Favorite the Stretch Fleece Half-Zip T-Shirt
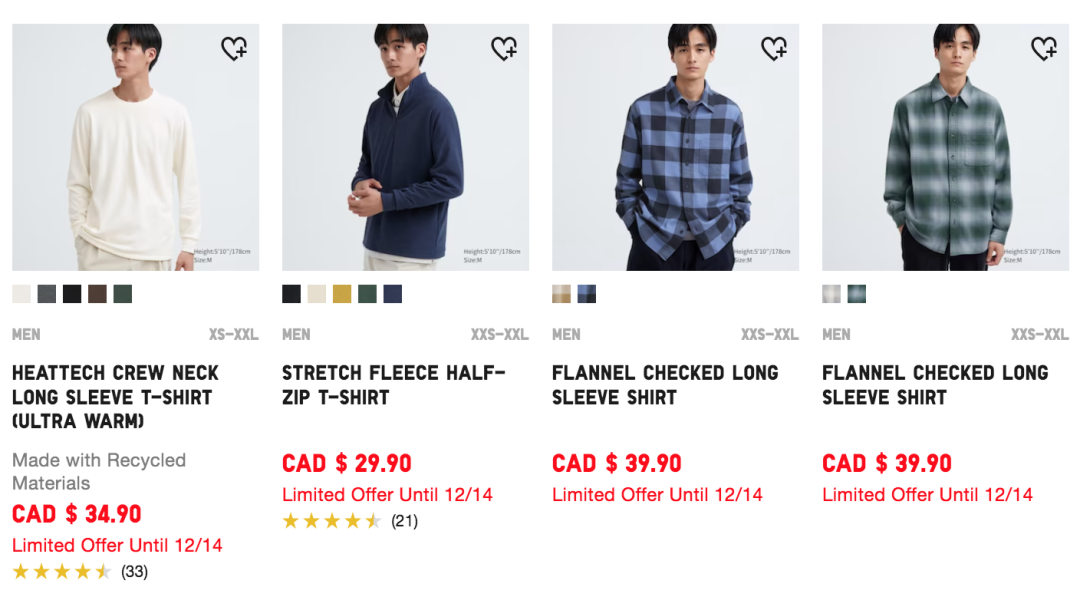The width and height of the screenshot is (1080, 597). [x=506, y=47]
